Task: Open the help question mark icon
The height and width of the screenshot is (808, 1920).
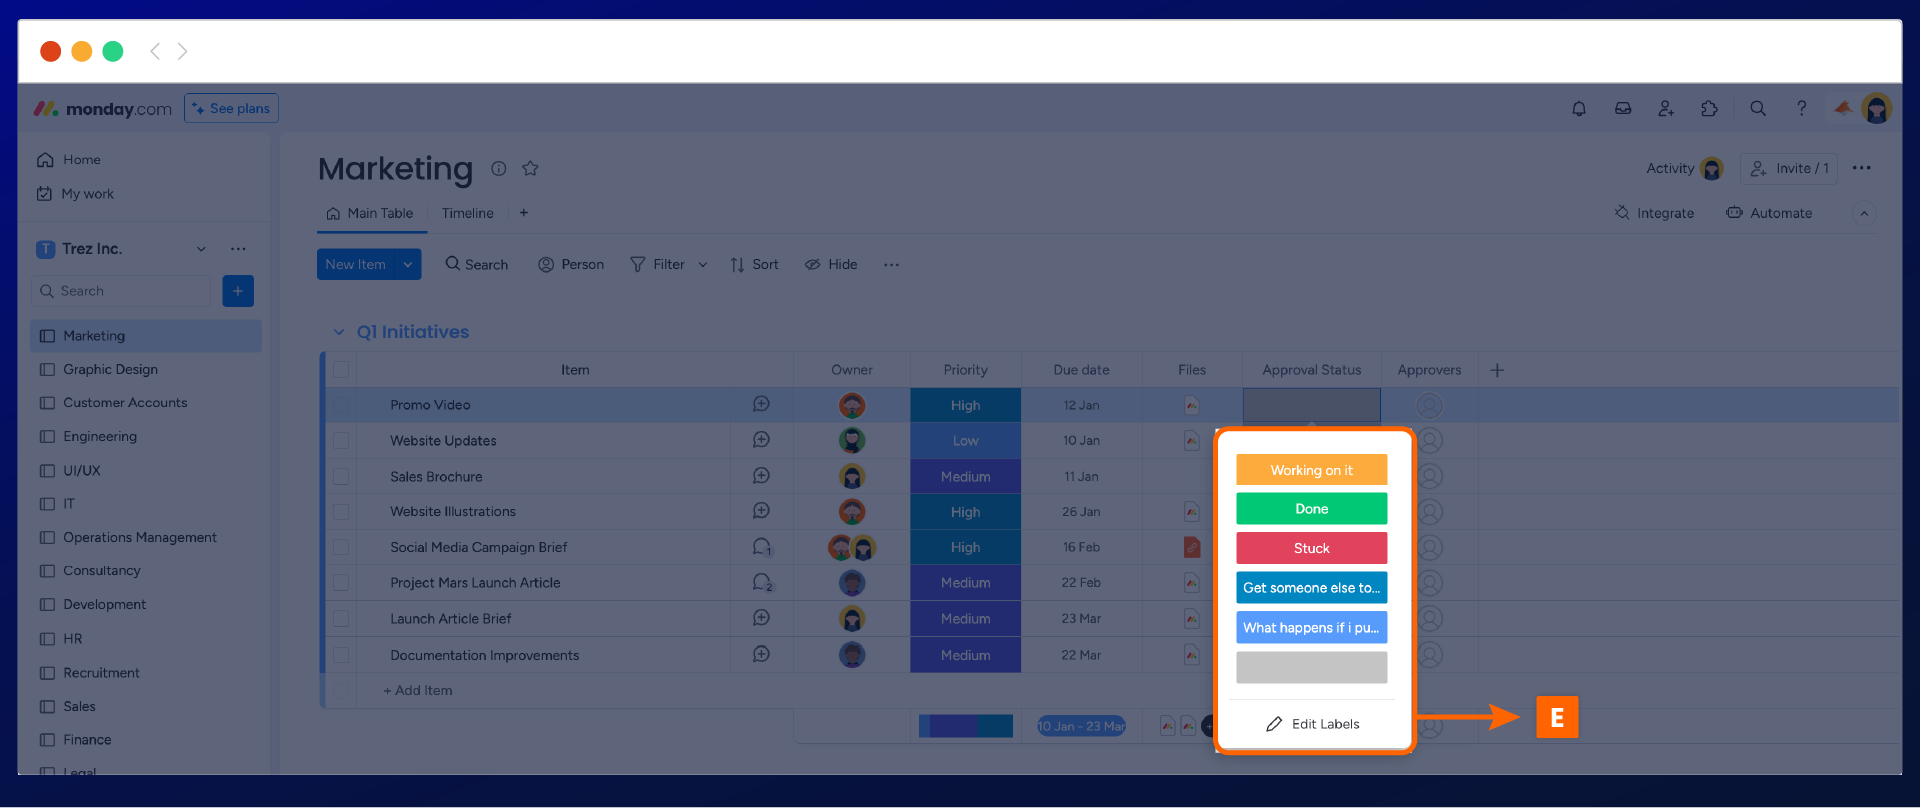Action: (x=1802, y=109)
